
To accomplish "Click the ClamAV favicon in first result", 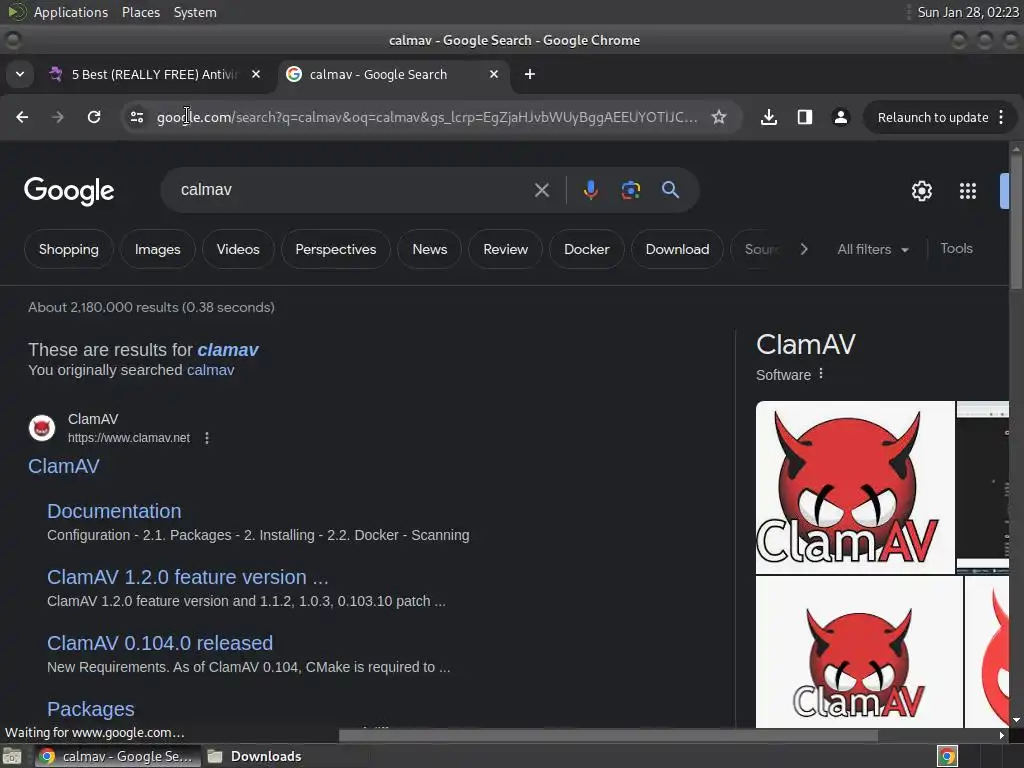I will click(x=42, y=428).
